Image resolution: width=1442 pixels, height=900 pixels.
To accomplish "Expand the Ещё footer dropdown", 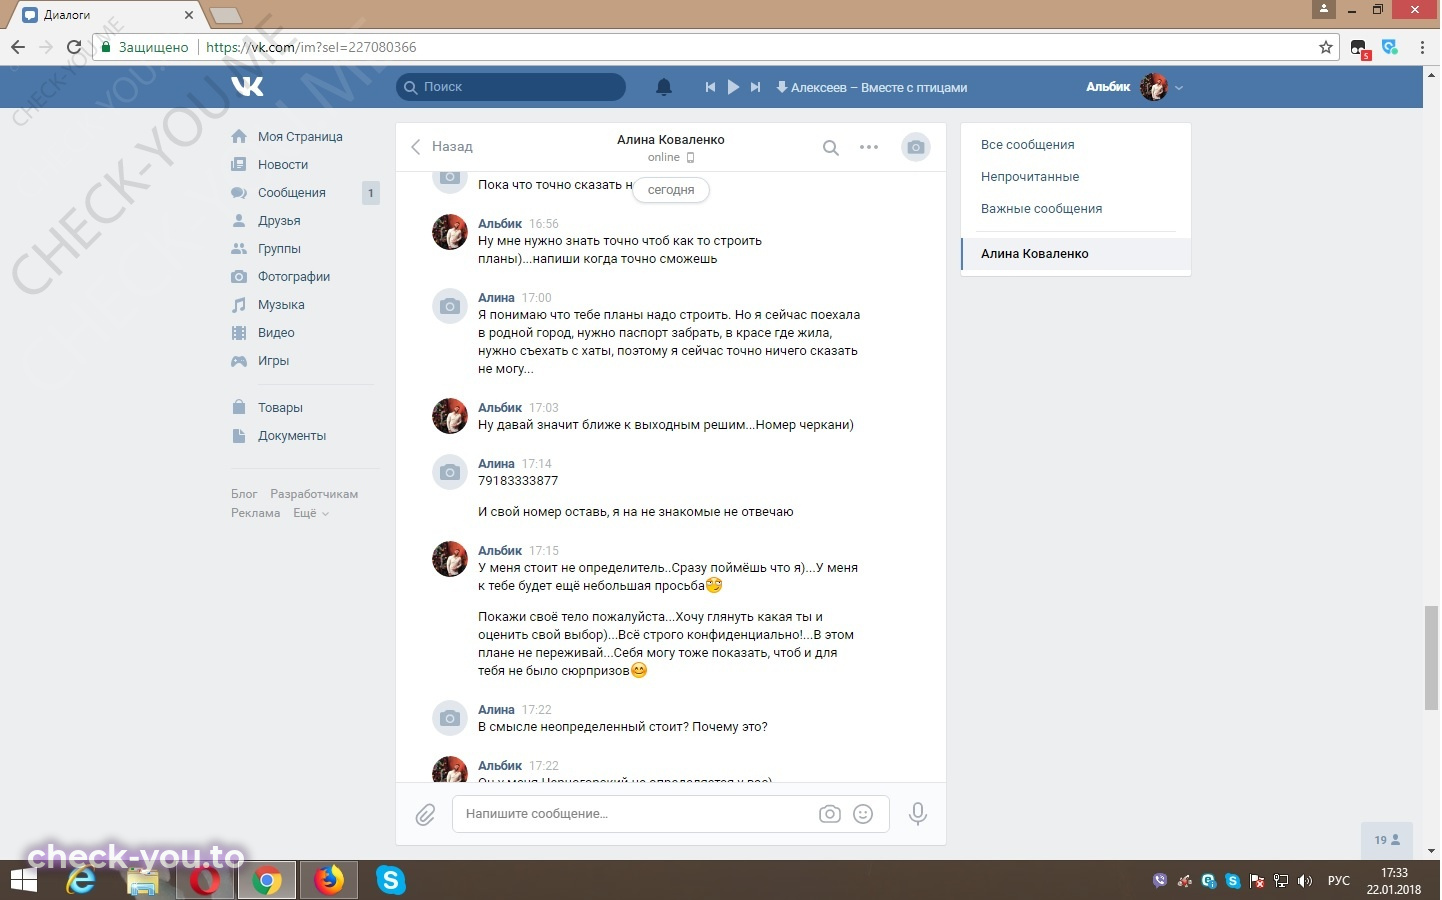I will 310,513.
